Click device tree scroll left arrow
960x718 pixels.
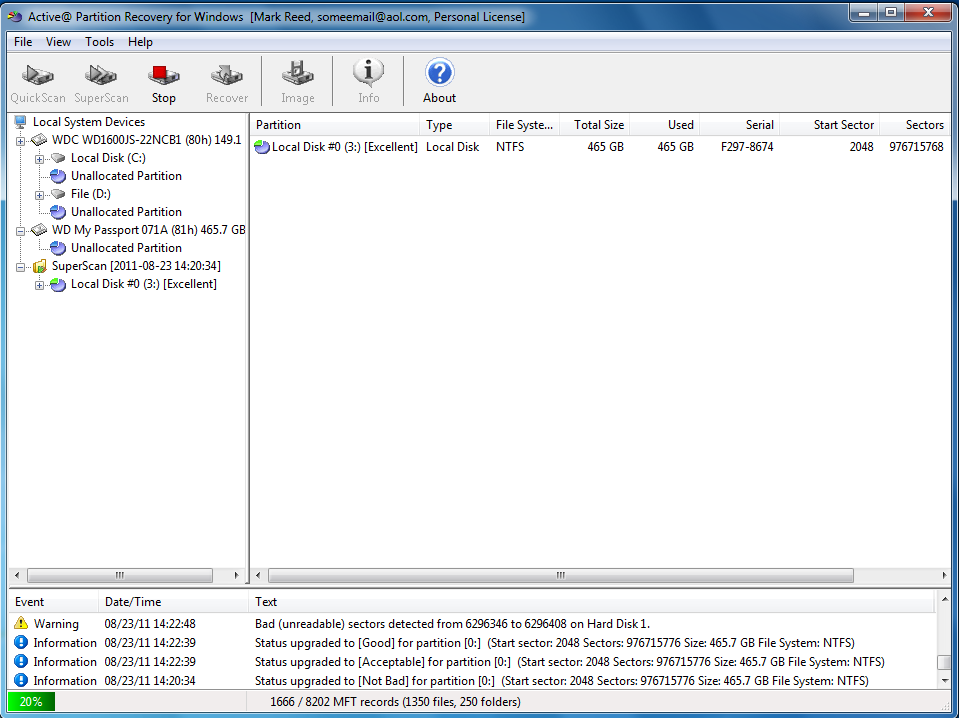click(17, 575)
